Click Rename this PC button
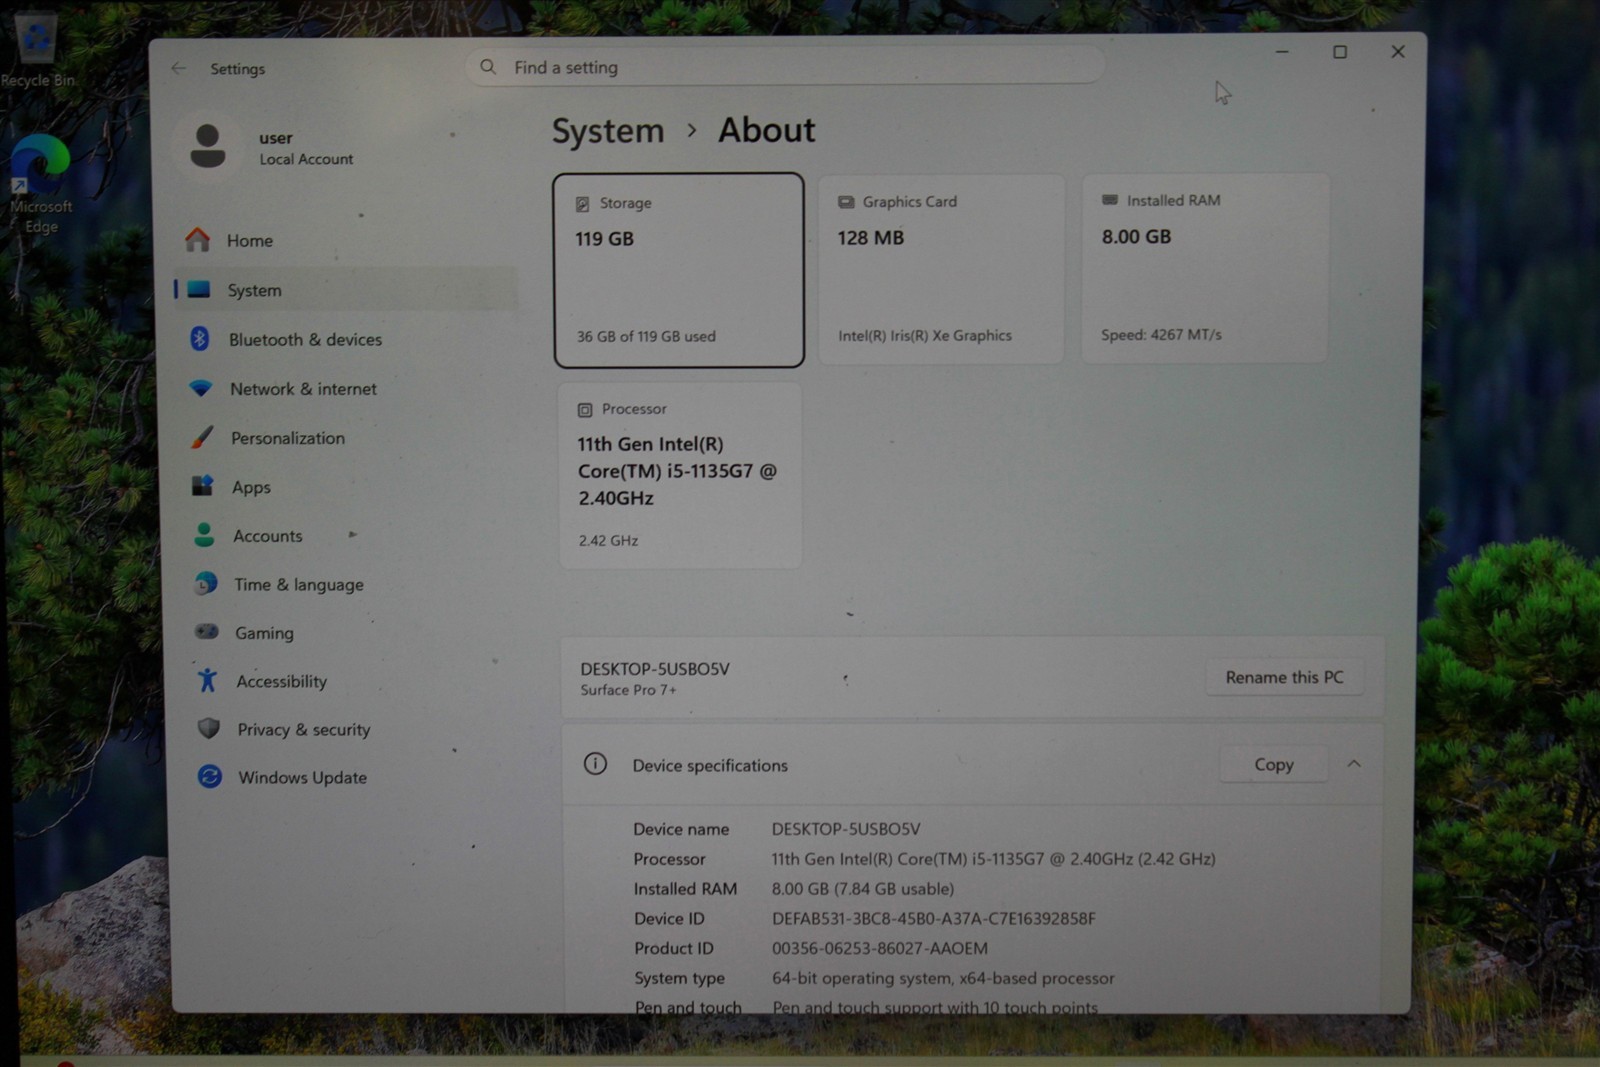Image resolution: width=1600 pixels, height=1067 pixels. (x=1284, y=677)
